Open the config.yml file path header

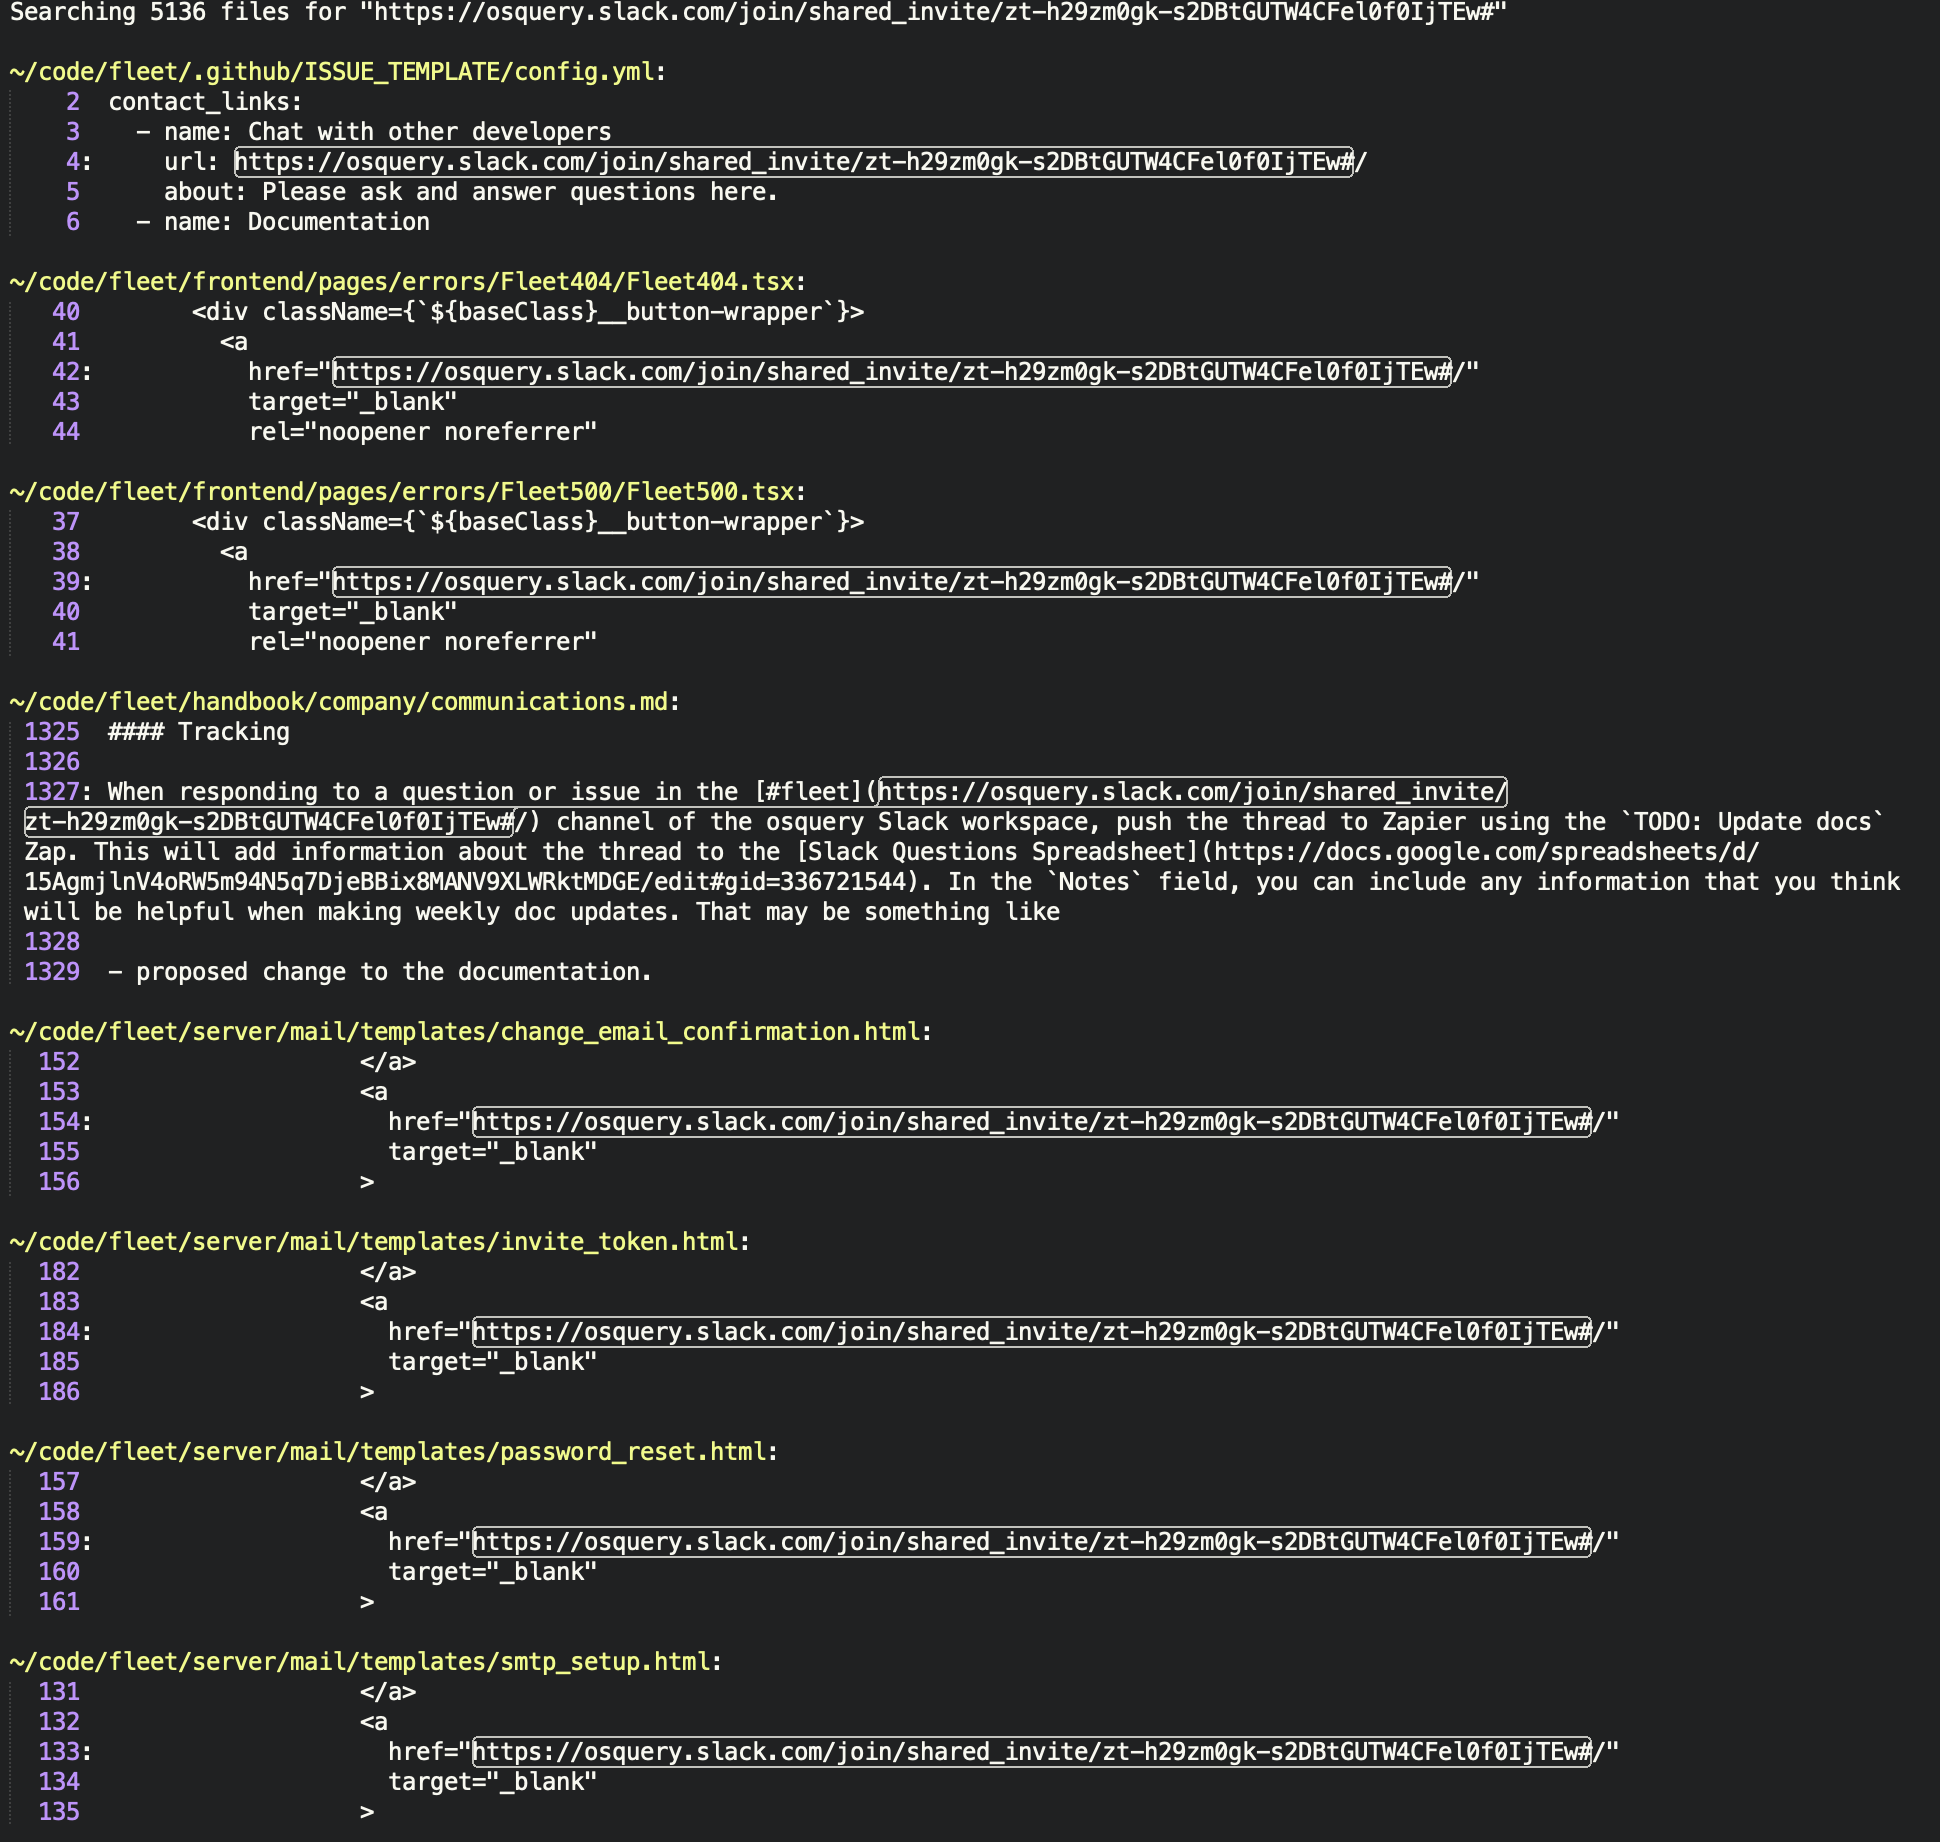tap(340, 71)
